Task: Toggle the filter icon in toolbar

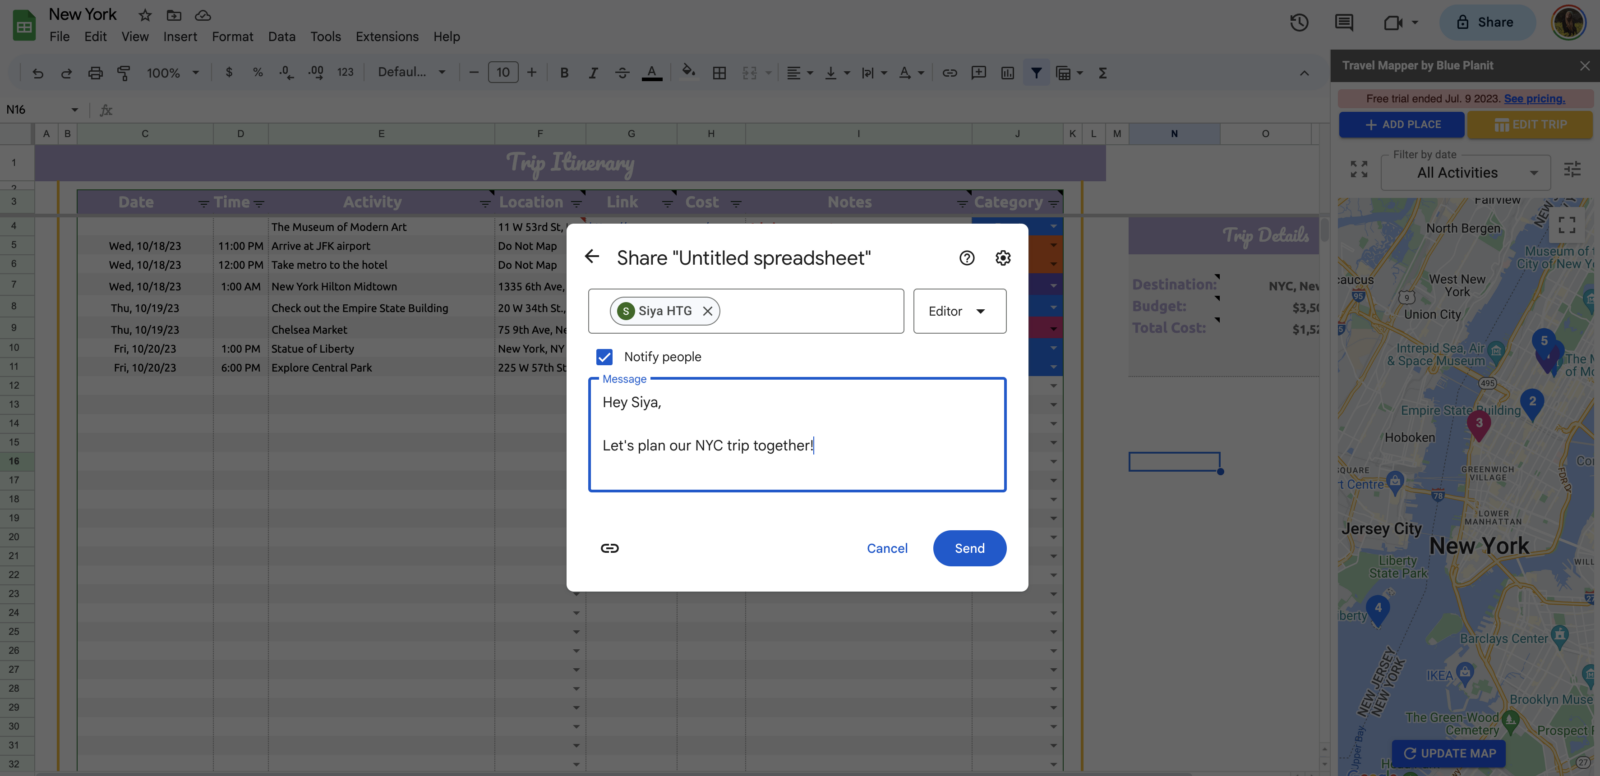Action: (x=1036, y=73)
